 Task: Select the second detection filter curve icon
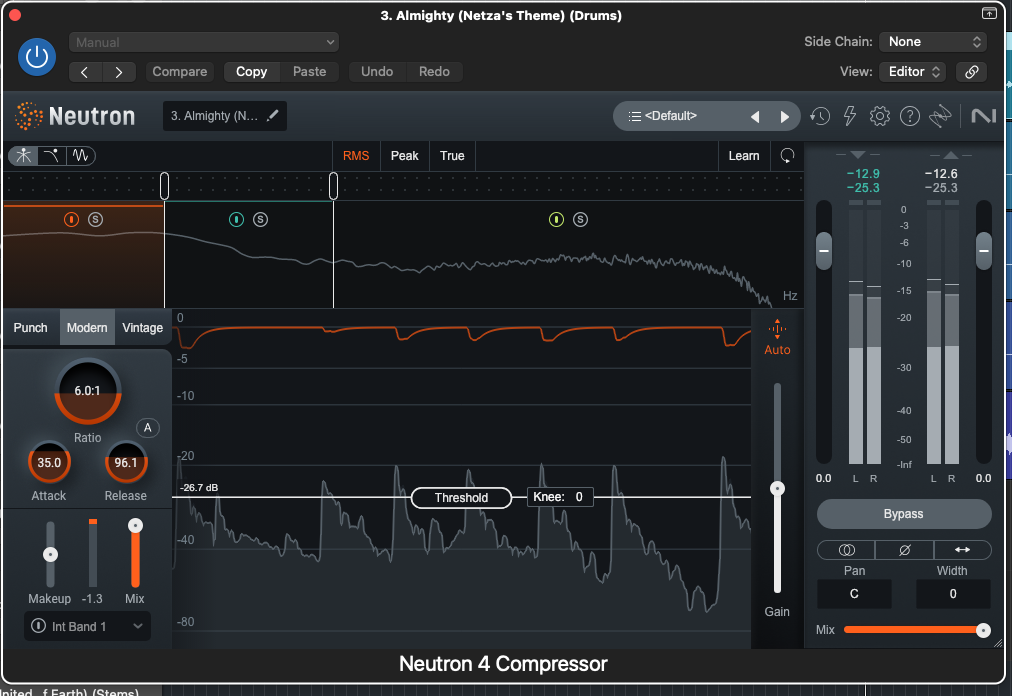(52, 156)
